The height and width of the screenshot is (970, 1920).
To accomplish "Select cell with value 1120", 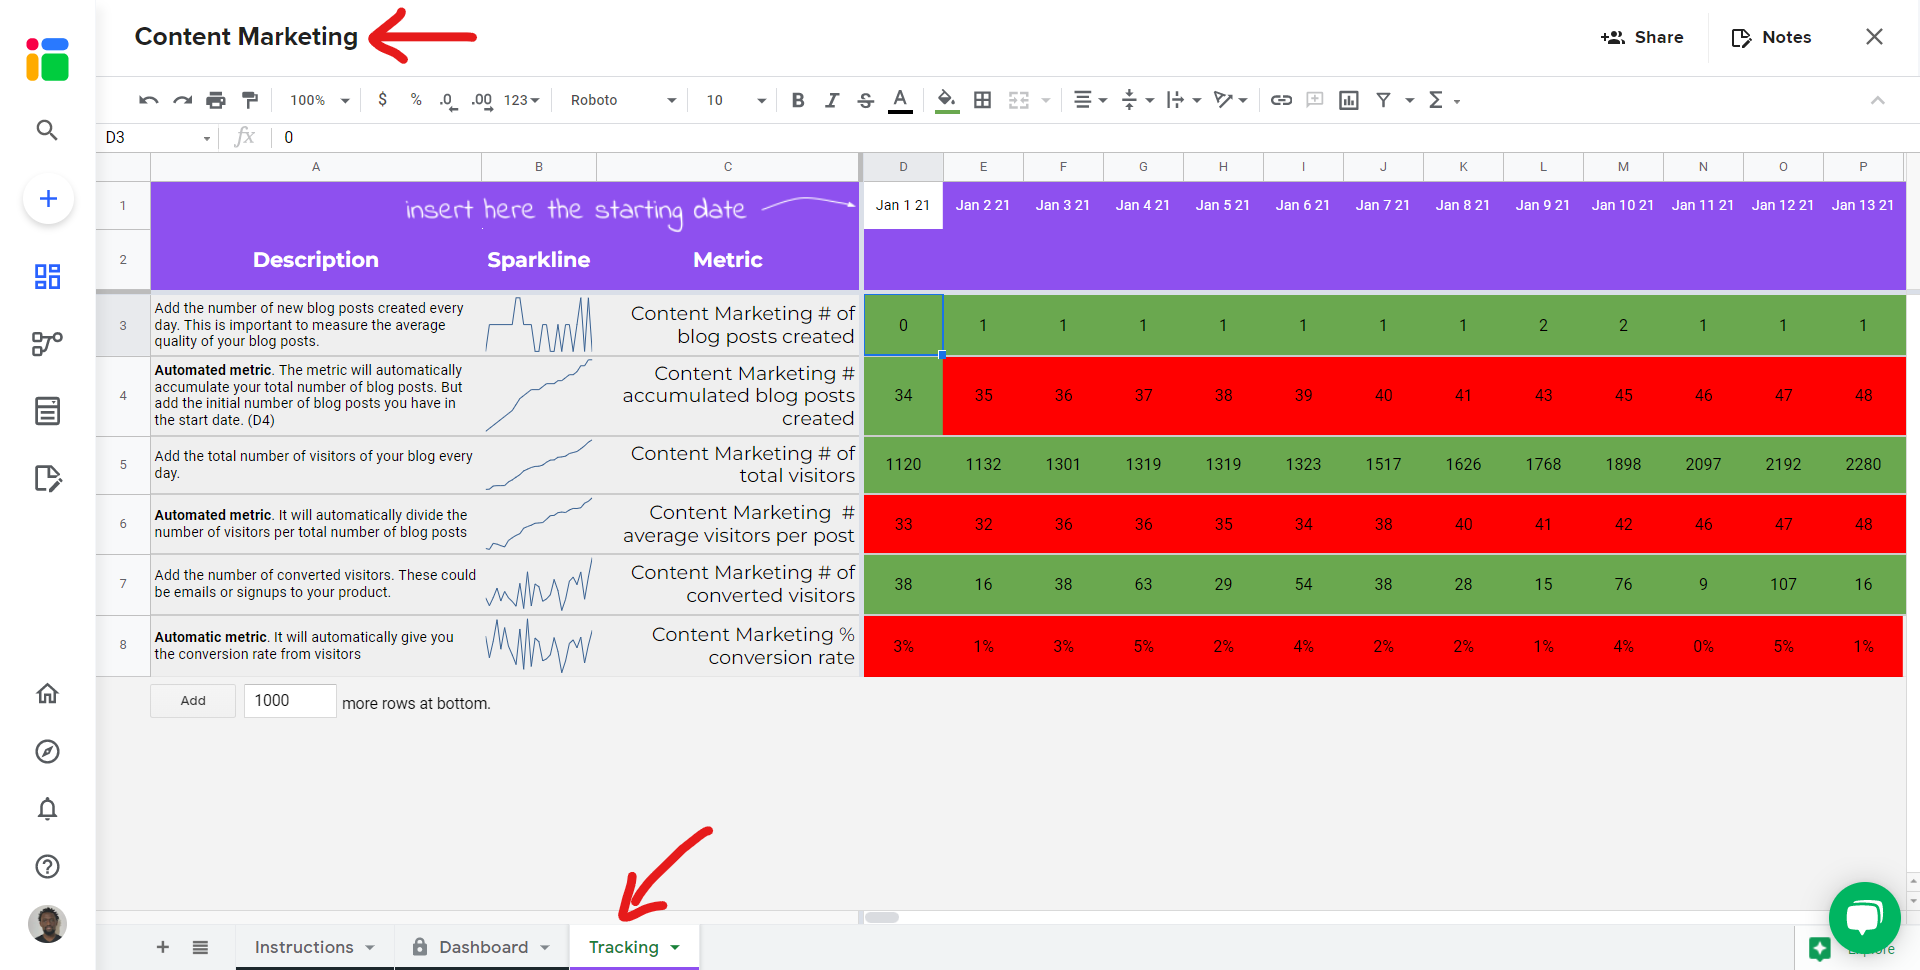I will click(903, 464).
